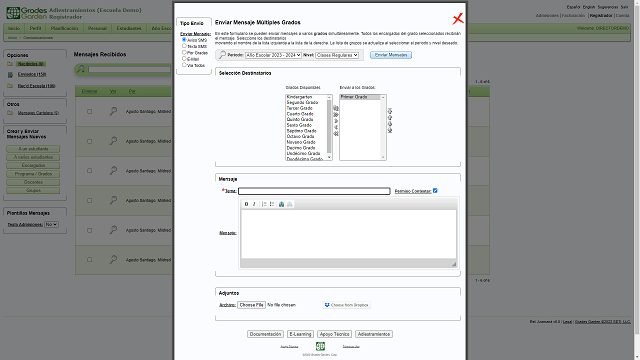Click the down arrow of available grades list
Viewport: 640px width, 360px height.
pos(329,158)
